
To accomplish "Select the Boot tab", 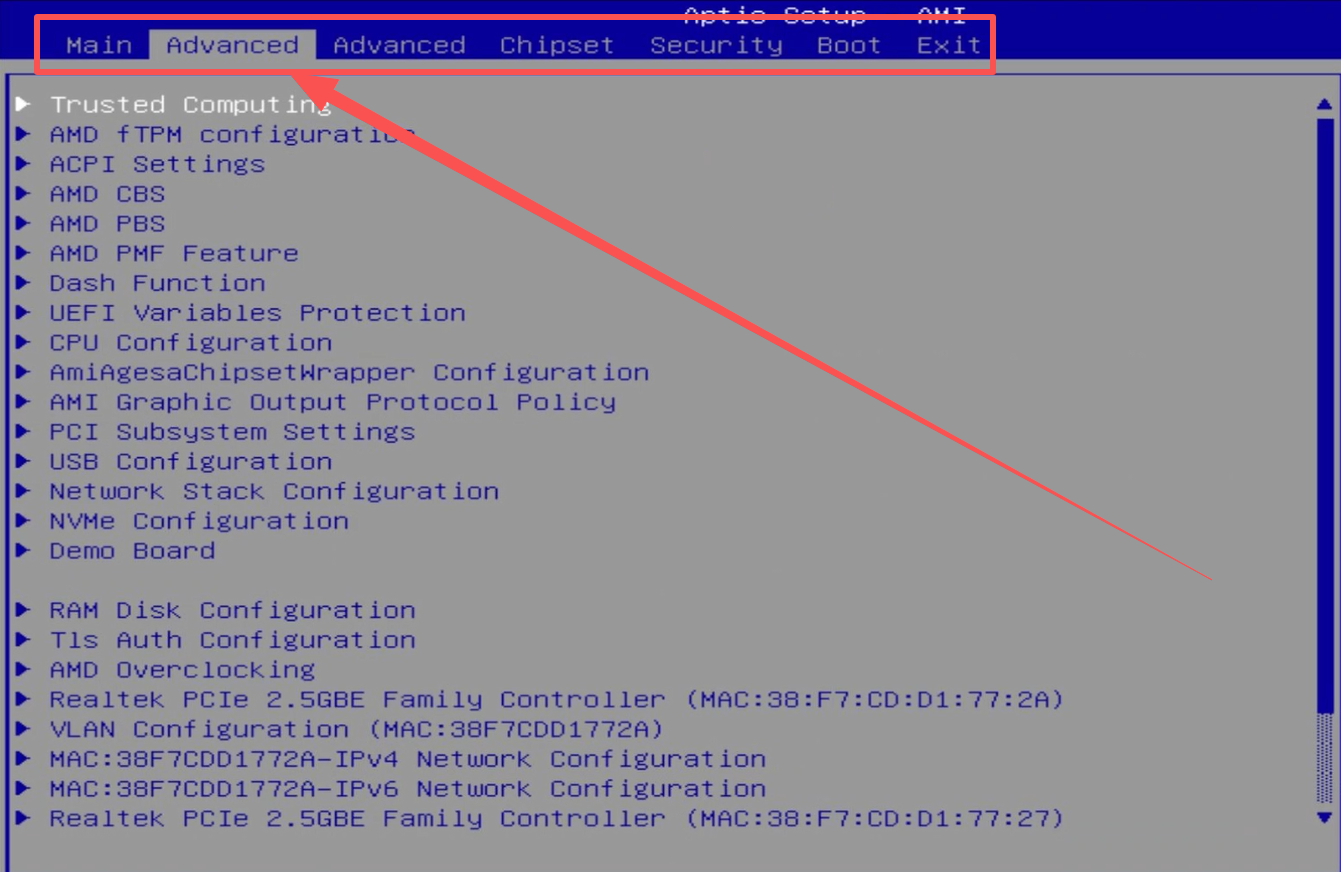I will pos(848,45).
